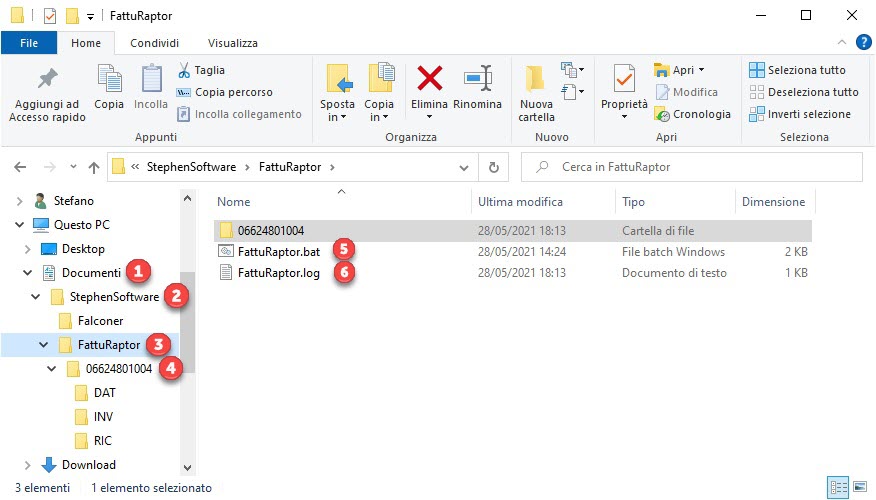Open New item dropdown in Nuovo group
The image size is (876, 500).
tap(573, 70)
